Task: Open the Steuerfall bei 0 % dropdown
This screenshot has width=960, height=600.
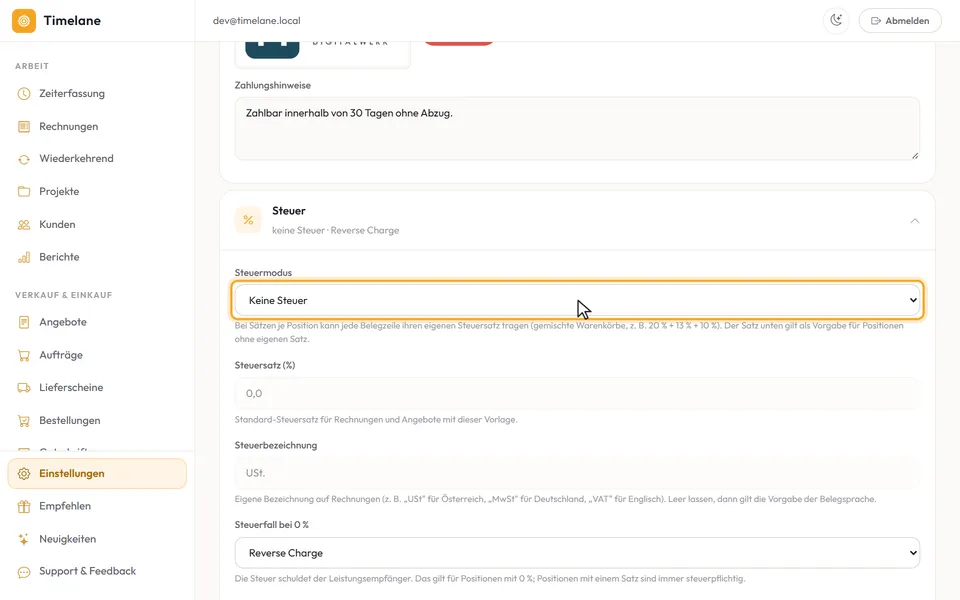Action: 577,553
